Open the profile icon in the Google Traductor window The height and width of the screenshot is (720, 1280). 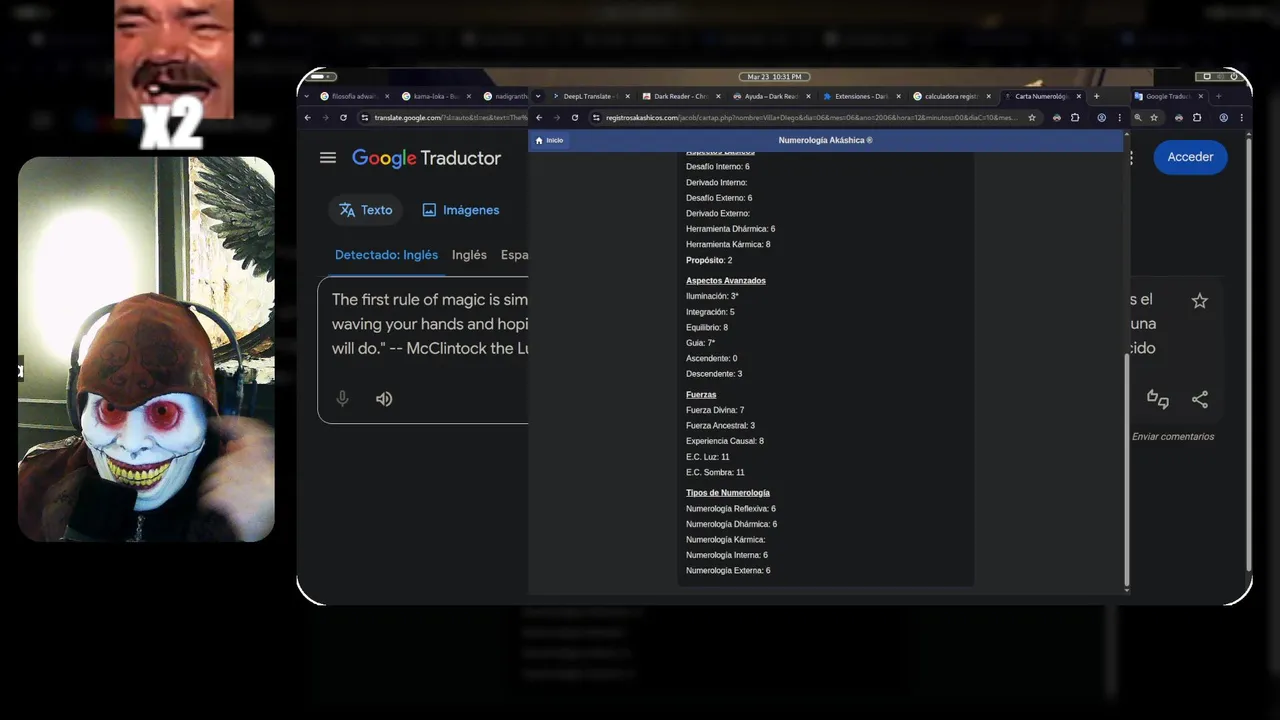tap(1223, 117)
